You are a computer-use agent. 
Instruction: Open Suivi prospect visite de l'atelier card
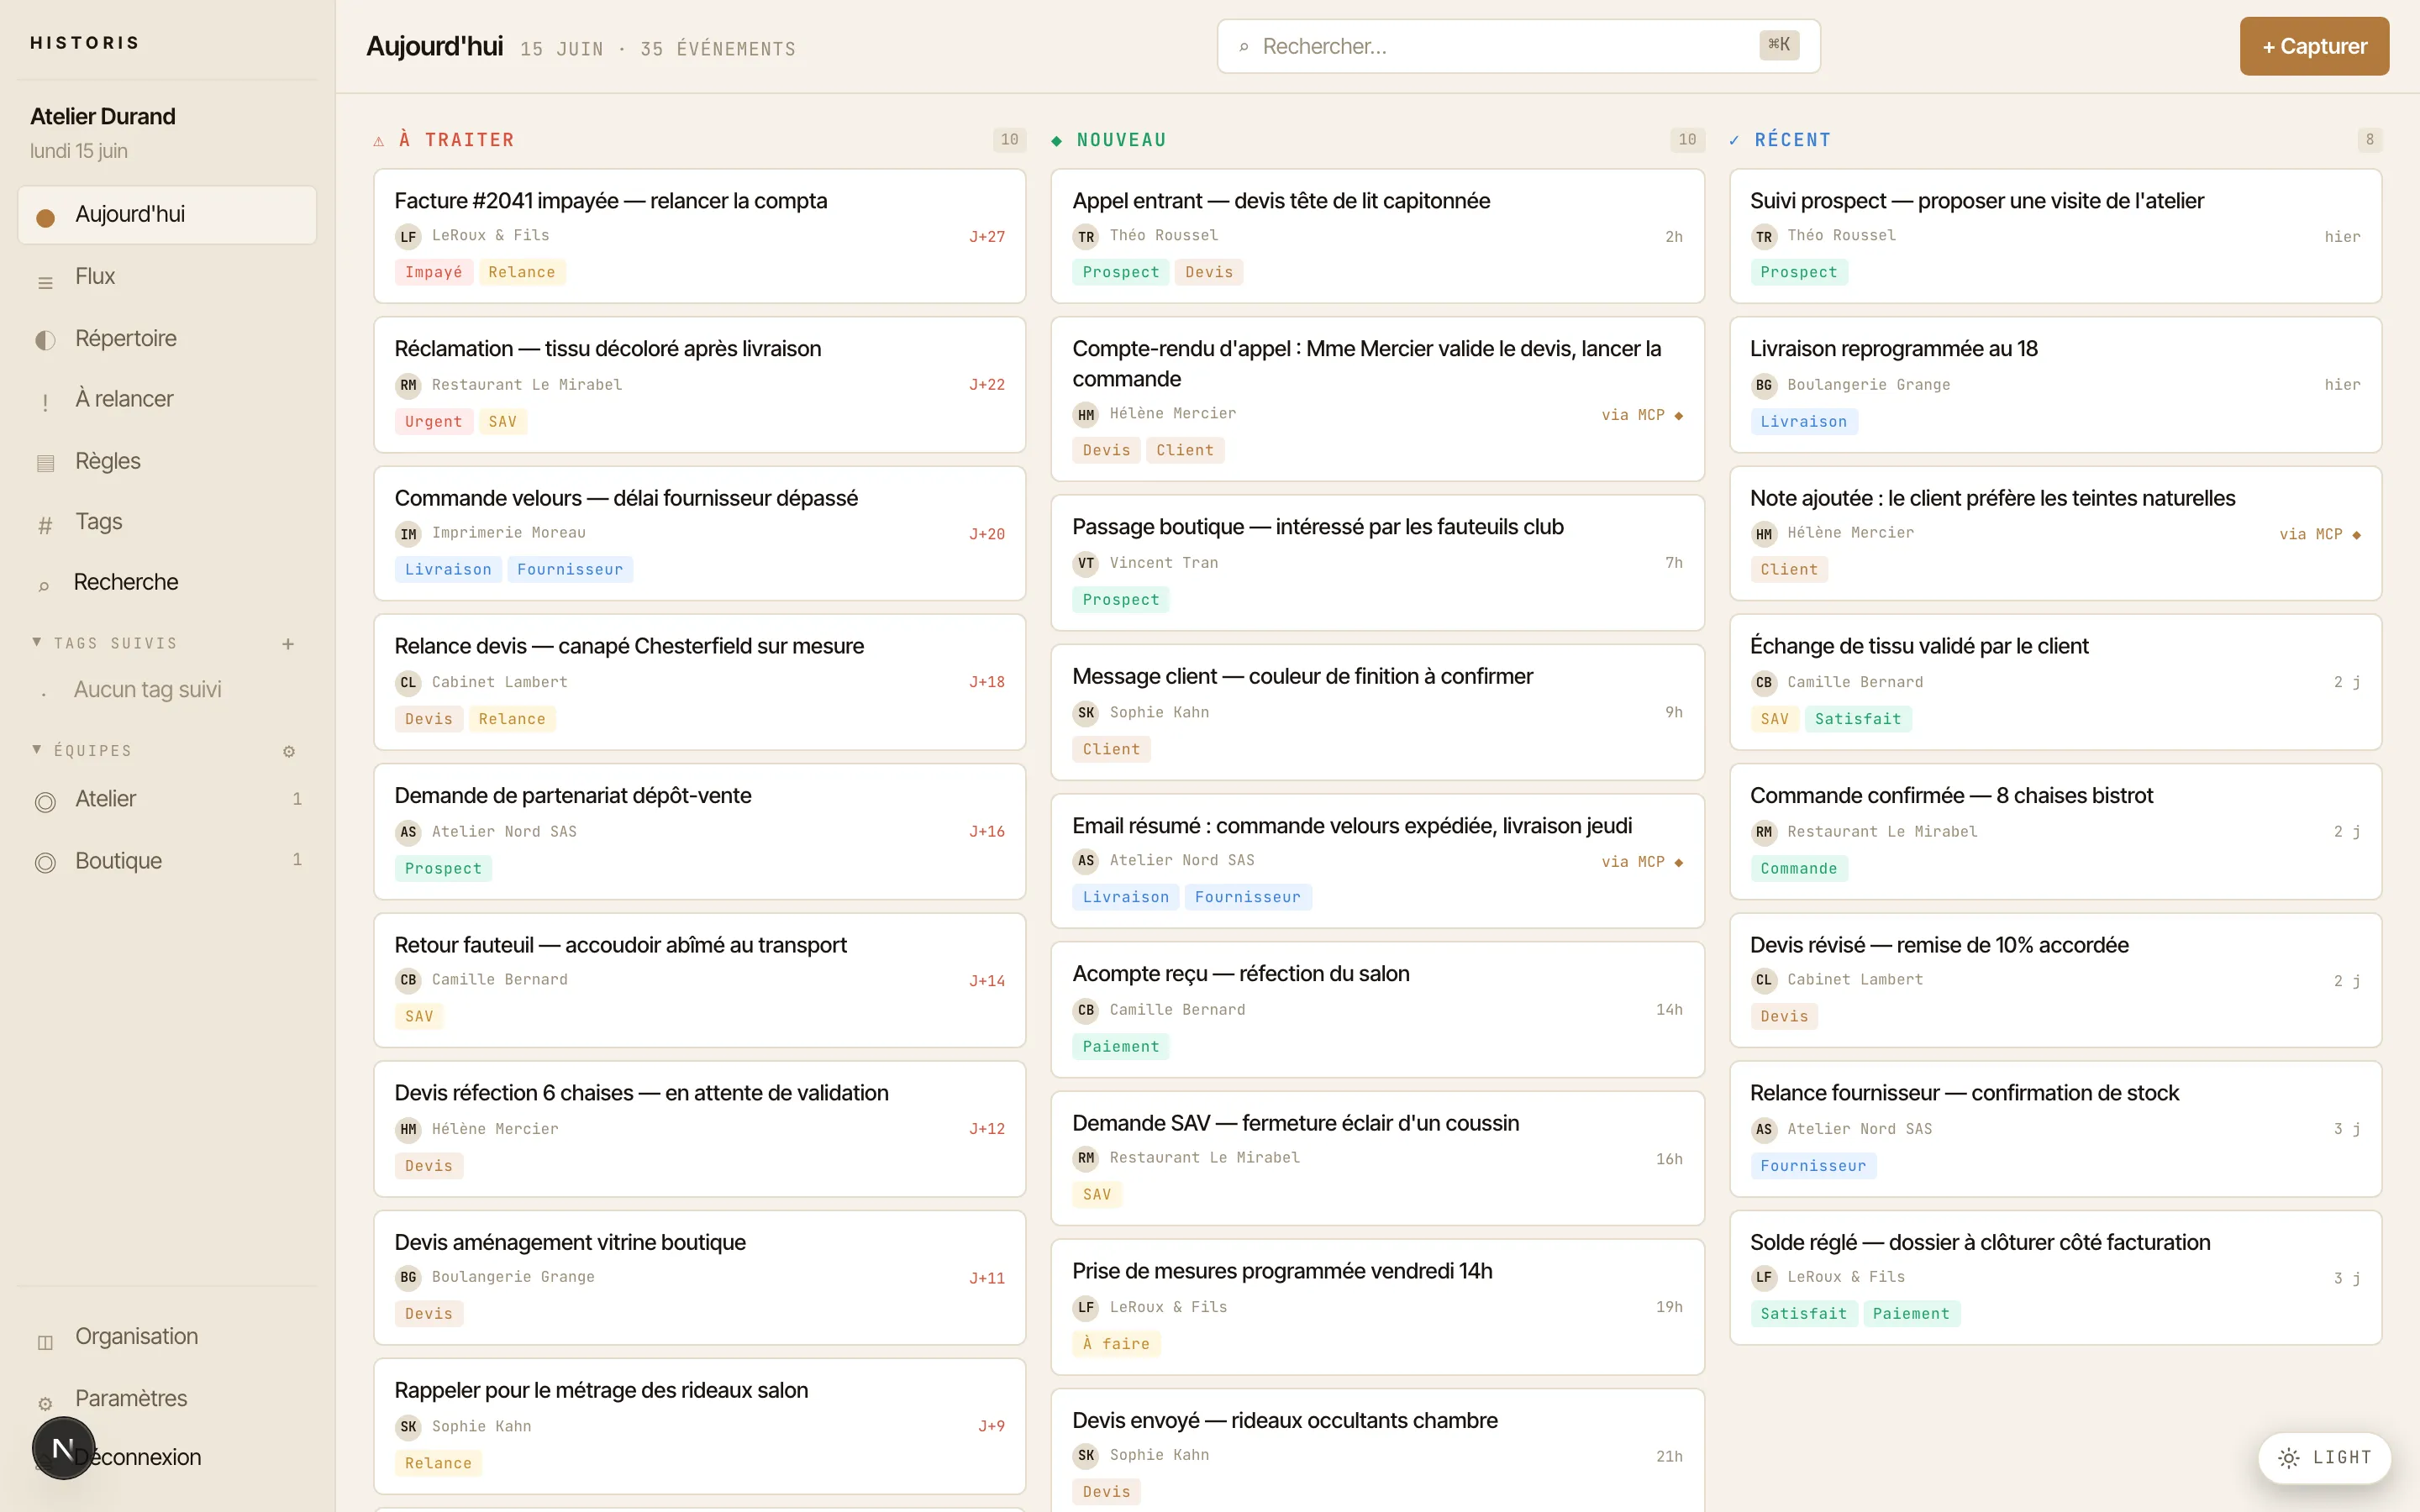coord(2055,236)
